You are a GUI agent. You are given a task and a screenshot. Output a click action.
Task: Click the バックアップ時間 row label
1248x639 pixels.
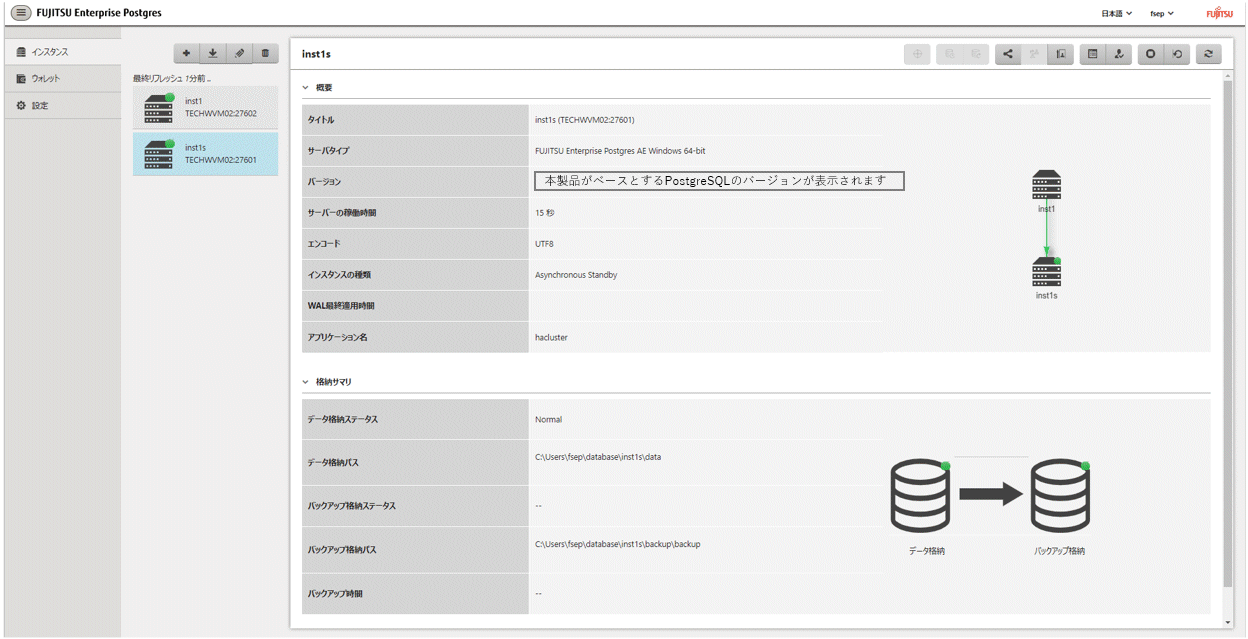coord(335,594)
